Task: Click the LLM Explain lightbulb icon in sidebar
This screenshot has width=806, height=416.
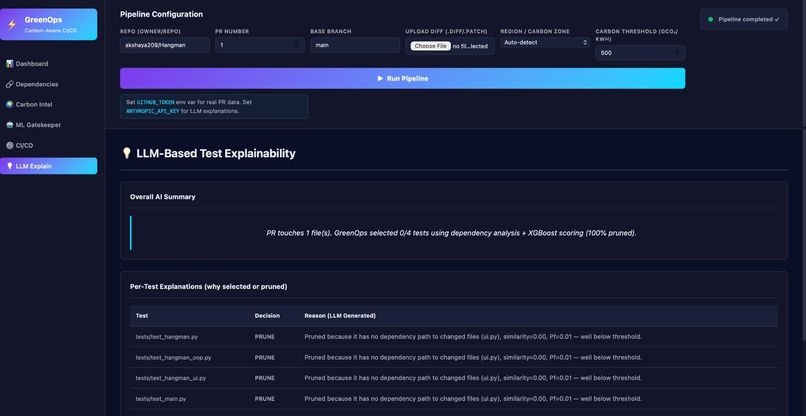Action: pos(9,166)
